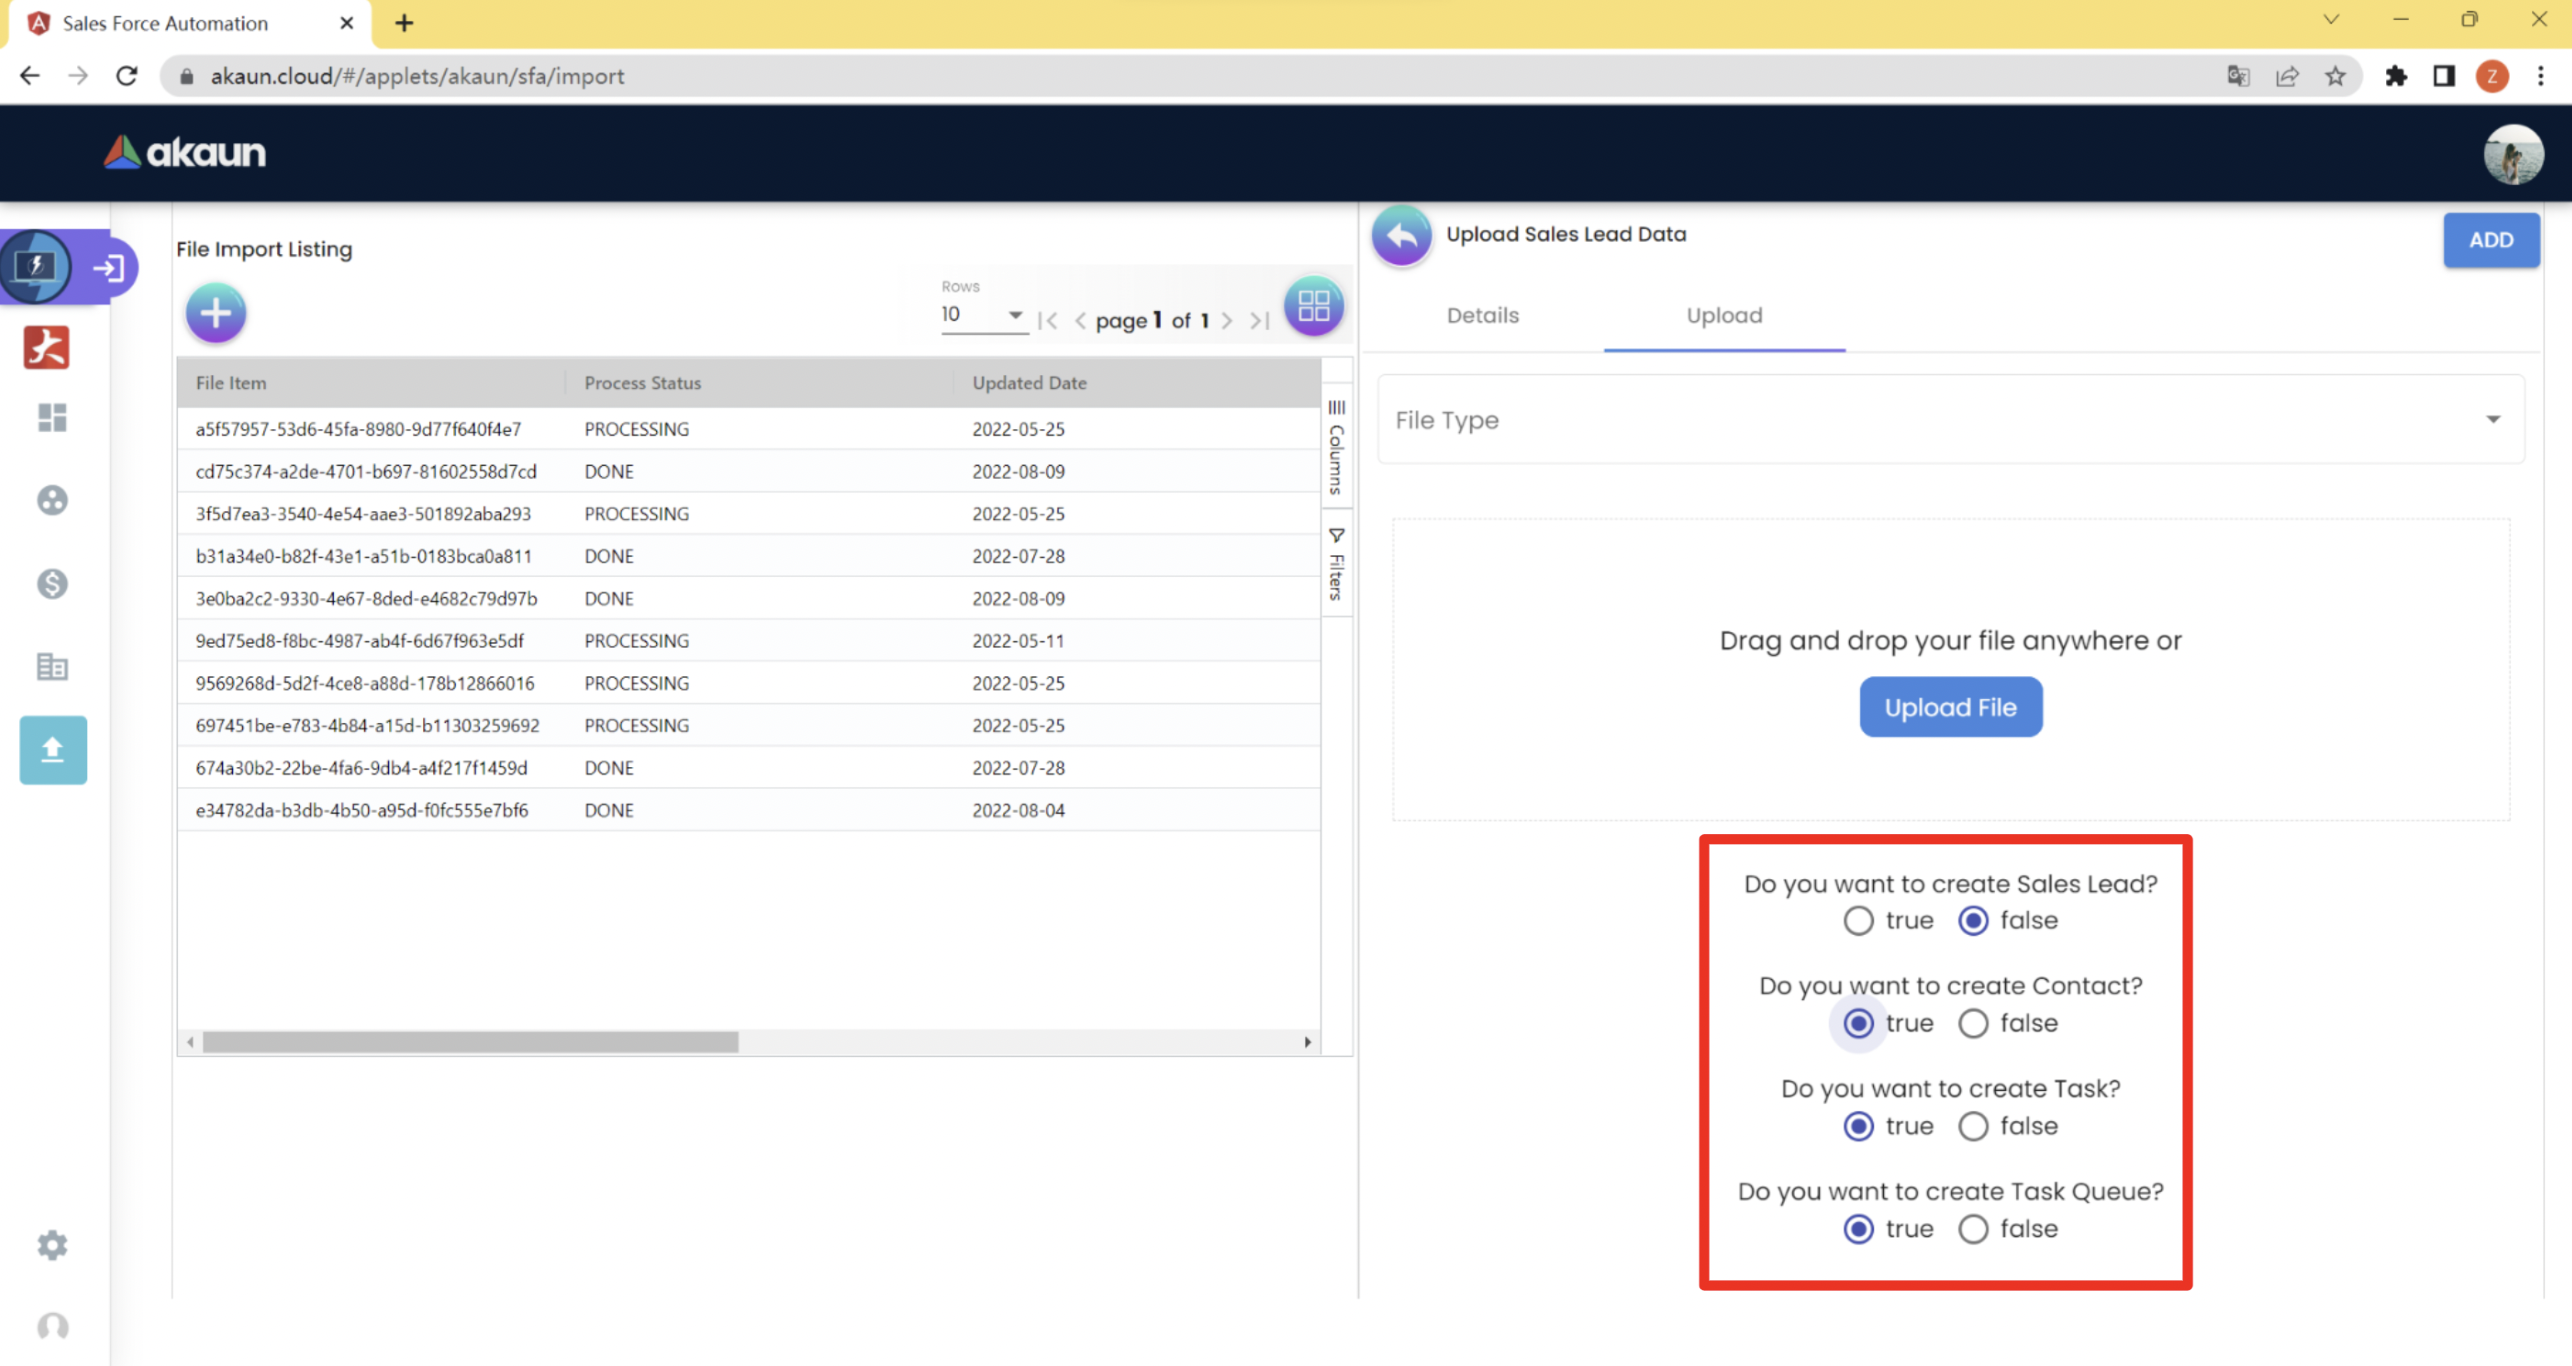
Task: Switch to the Details tab
Action: [x=1482, y=315]
